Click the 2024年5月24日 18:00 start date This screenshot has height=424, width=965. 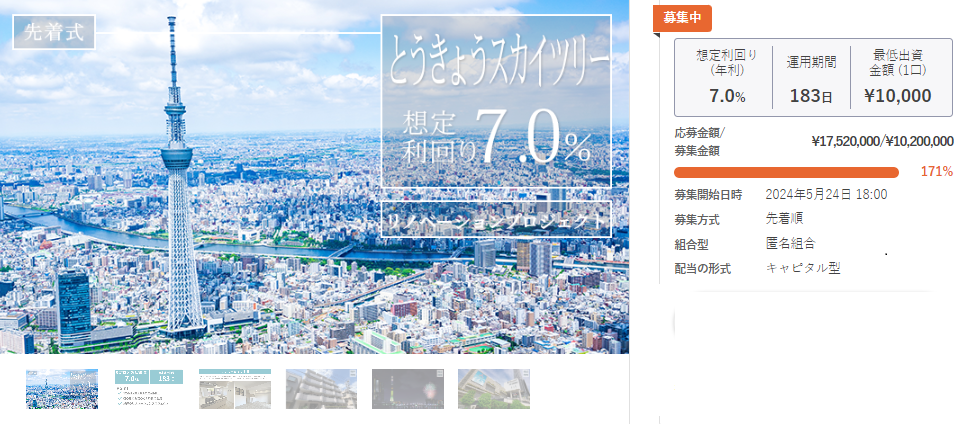click(827, 194)
